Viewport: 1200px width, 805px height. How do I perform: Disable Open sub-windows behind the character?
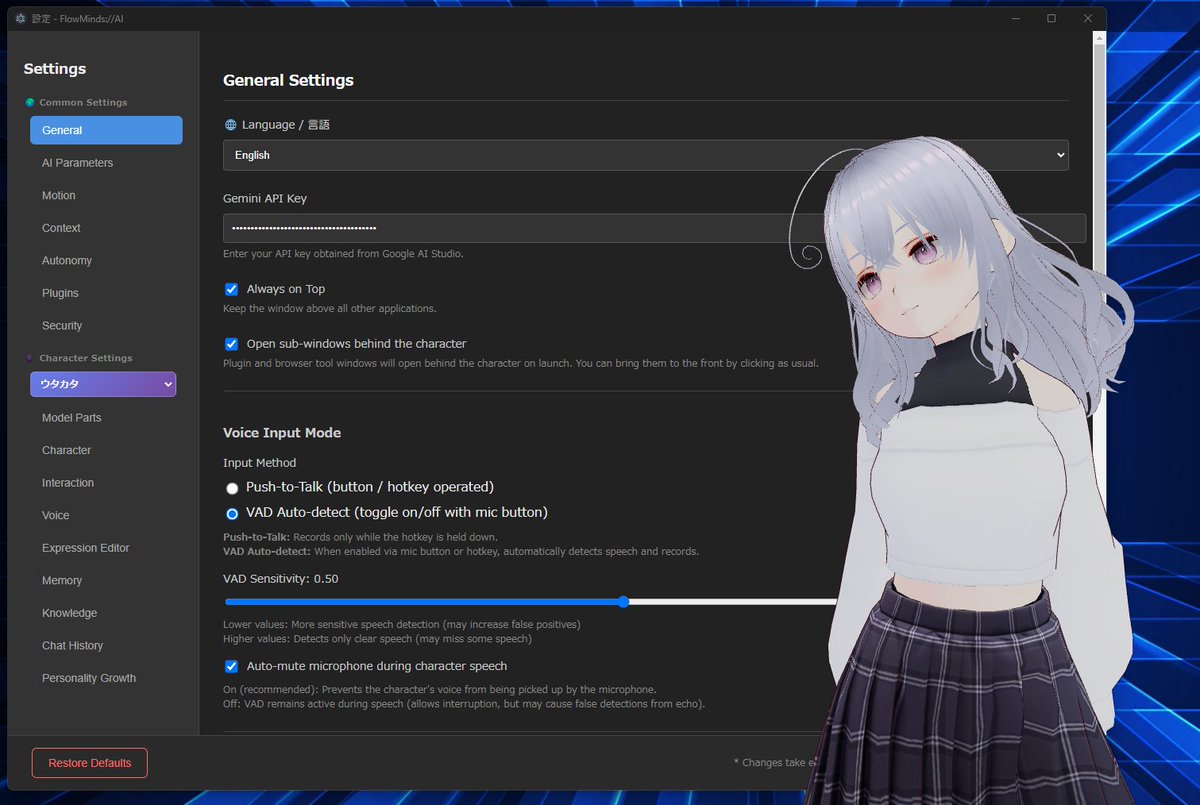click(x=231, y=343)
